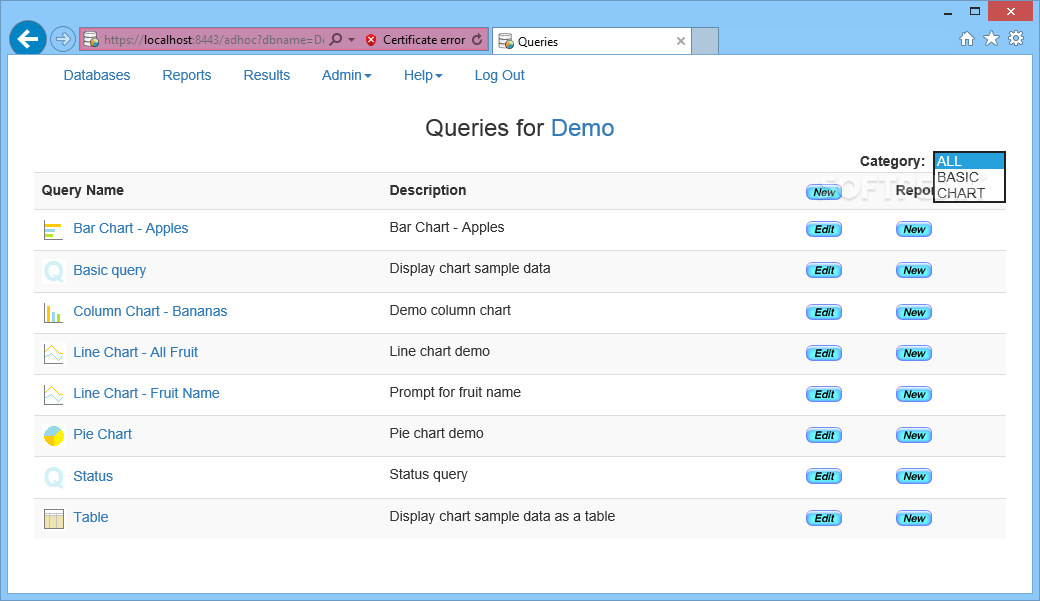Go back with the browser back arrow
This screenshot has height=601, width=1040.
click(28, 39)
